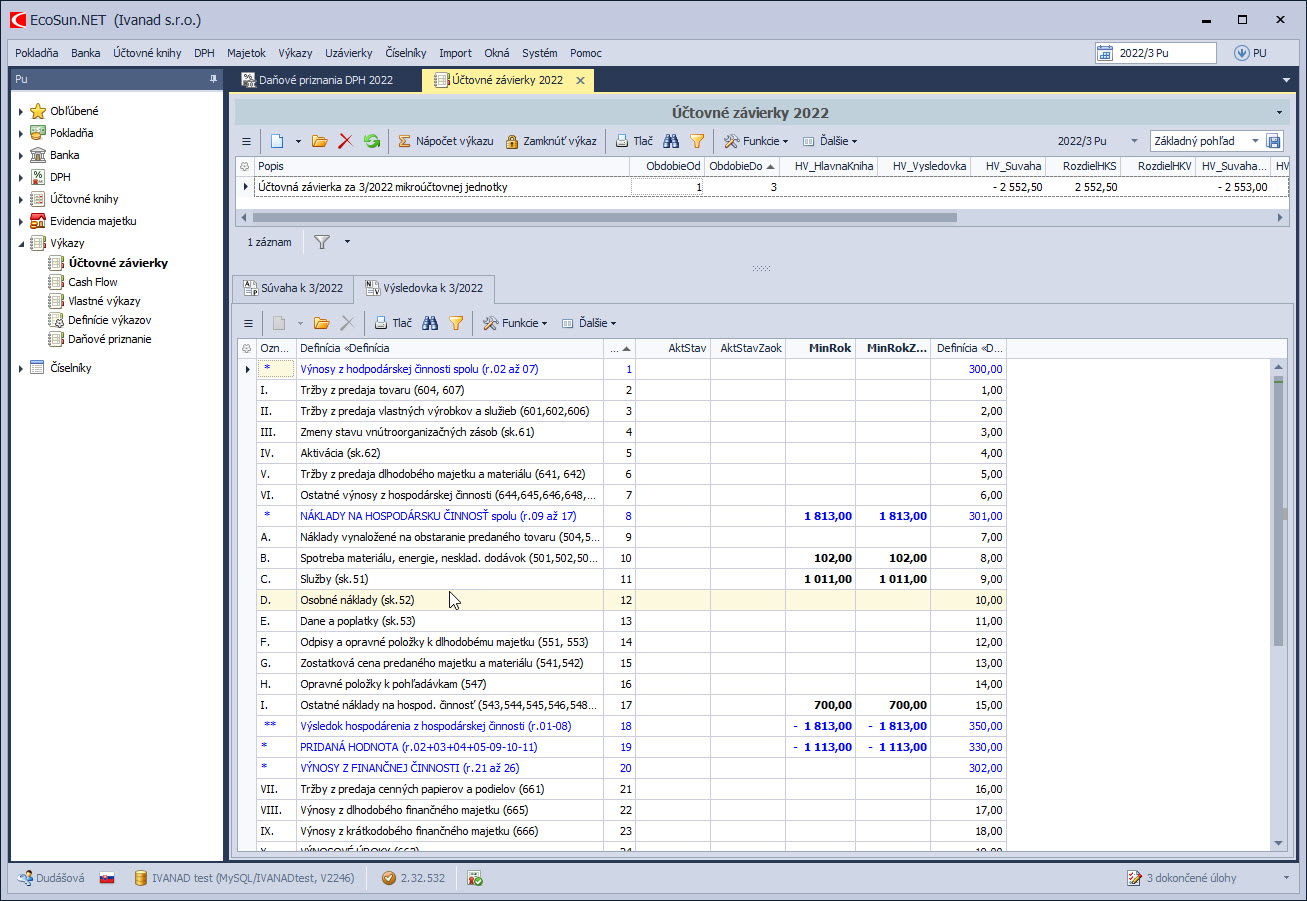The width and height of the screenshot is (1307, 901).
Task: Expand the Číselníky tree node
Action: (20, 368)
